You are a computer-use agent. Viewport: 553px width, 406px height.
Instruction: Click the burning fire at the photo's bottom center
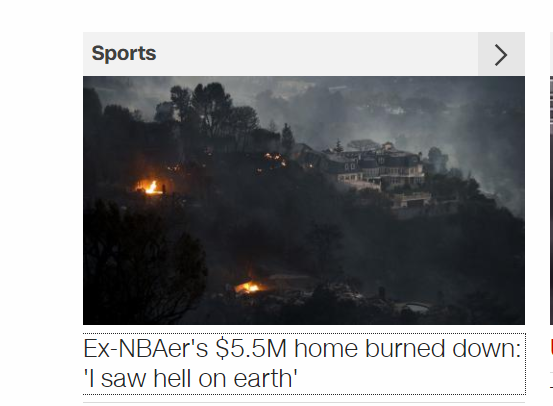(249, 287)
